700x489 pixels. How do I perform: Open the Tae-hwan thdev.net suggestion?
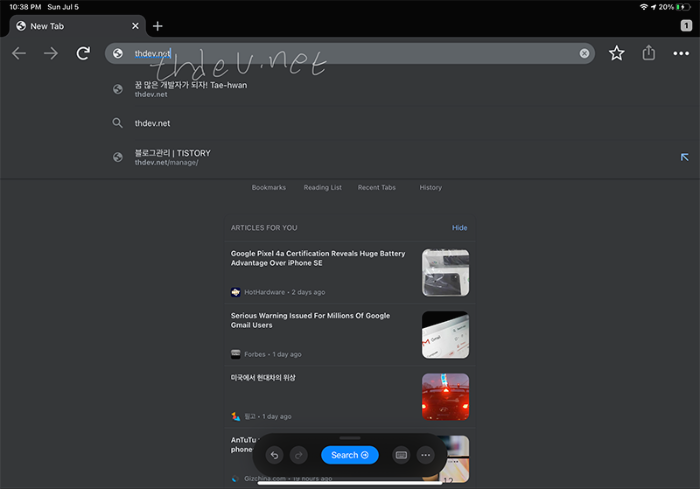350,89
